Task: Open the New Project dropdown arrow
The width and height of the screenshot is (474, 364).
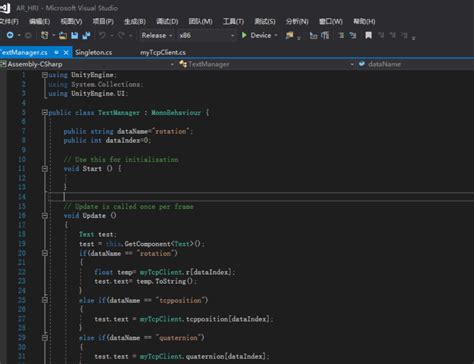Action: pos(53,35)
